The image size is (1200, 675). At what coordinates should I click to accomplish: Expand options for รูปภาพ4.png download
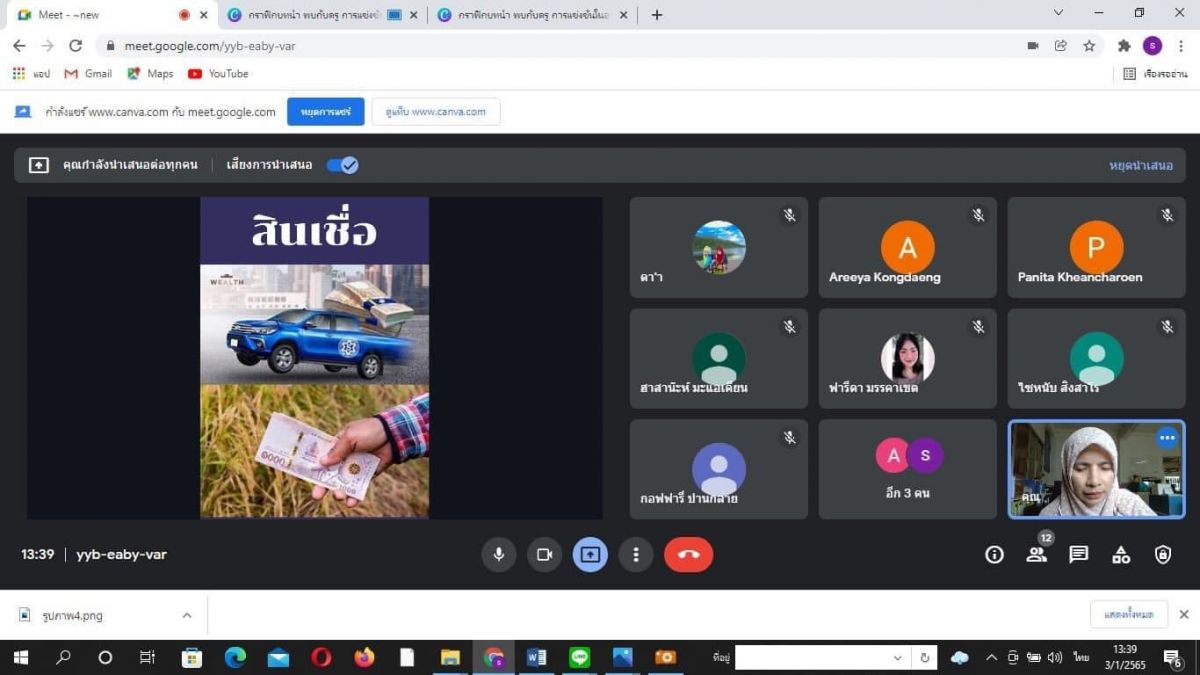(x=186, y=616)
